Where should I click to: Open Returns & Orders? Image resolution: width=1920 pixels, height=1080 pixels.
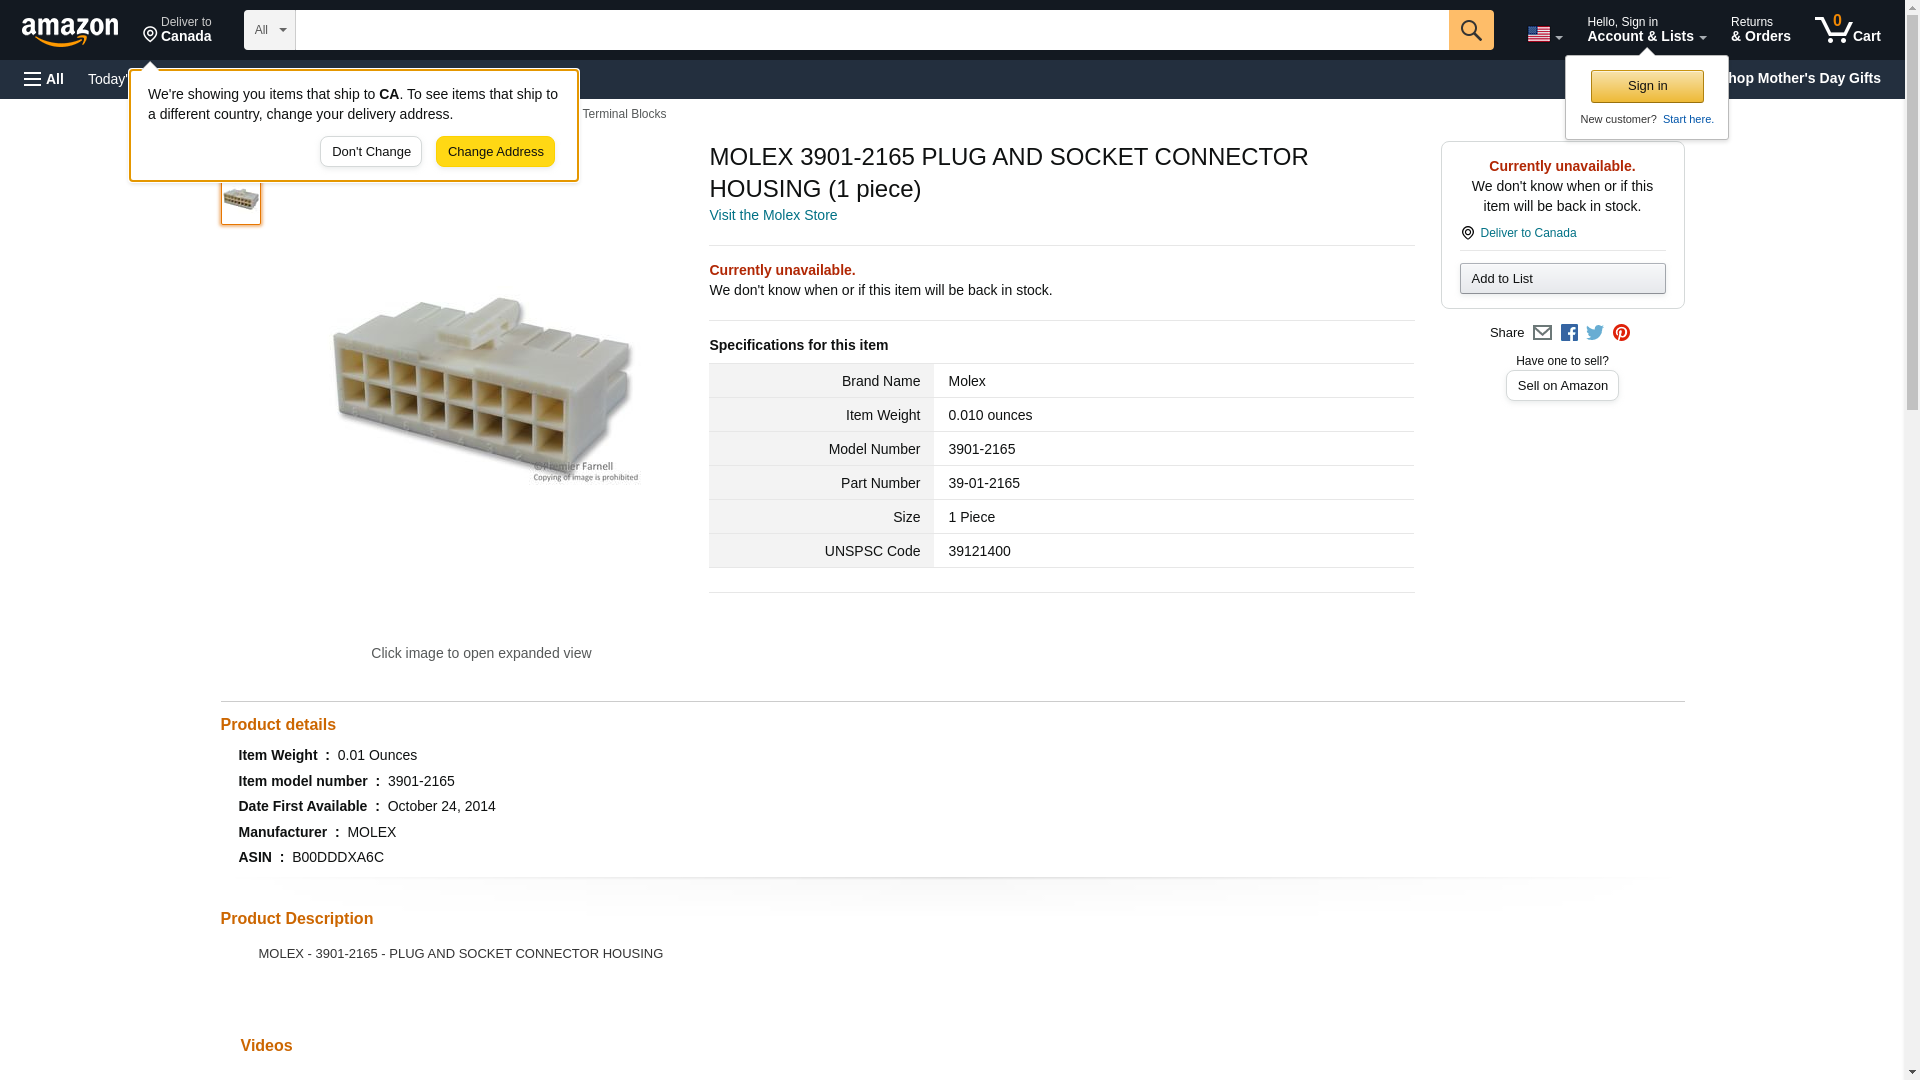click(x=1760, y=30)
